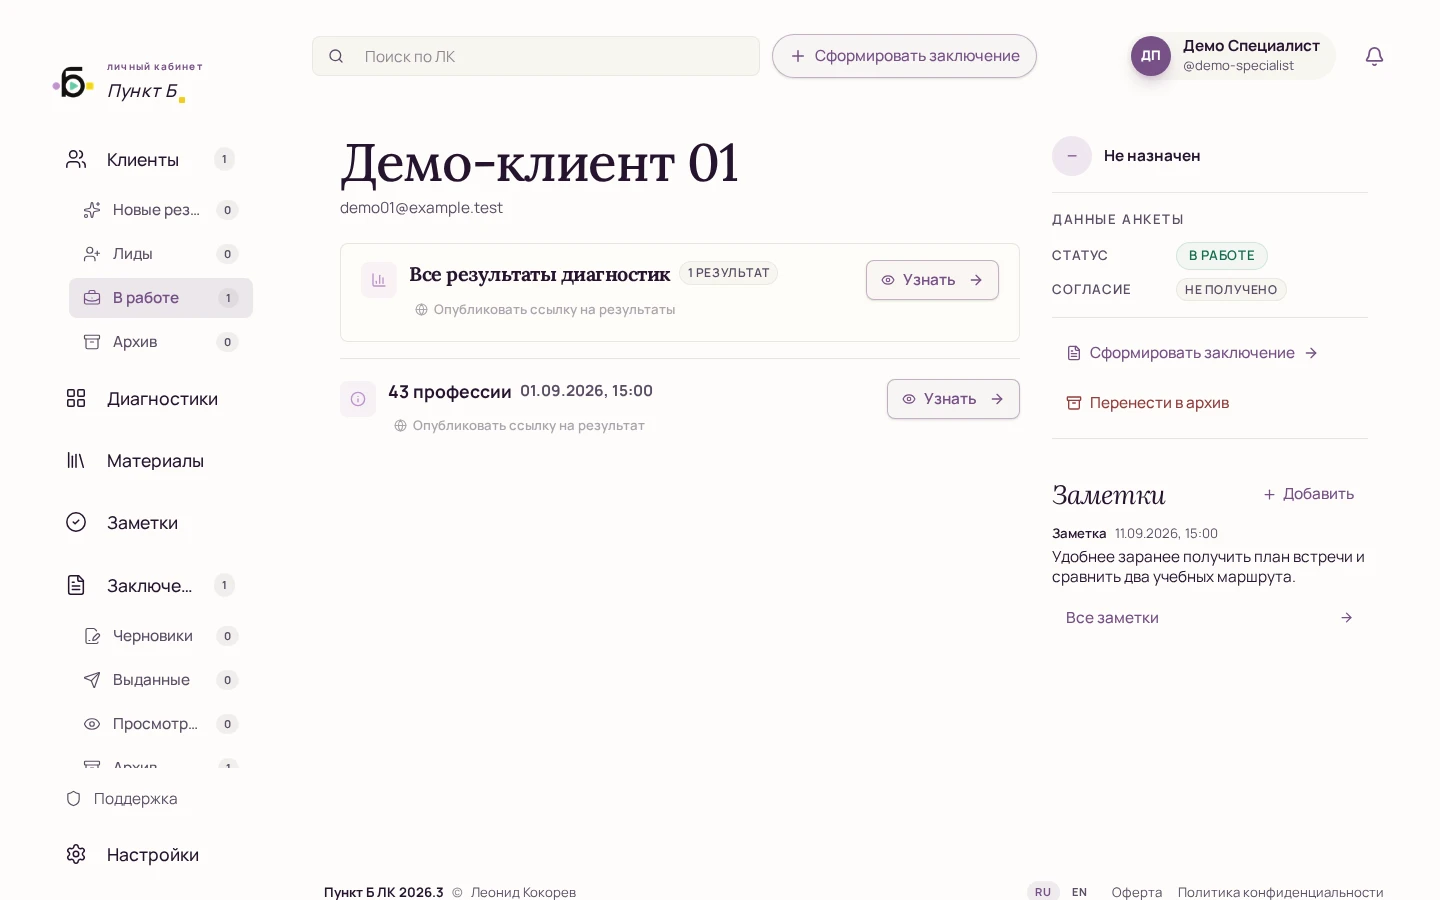The width and height of the screenshot is (1440, 900).
Task: Click Перенести в архив
Action: pos(1148,403)
